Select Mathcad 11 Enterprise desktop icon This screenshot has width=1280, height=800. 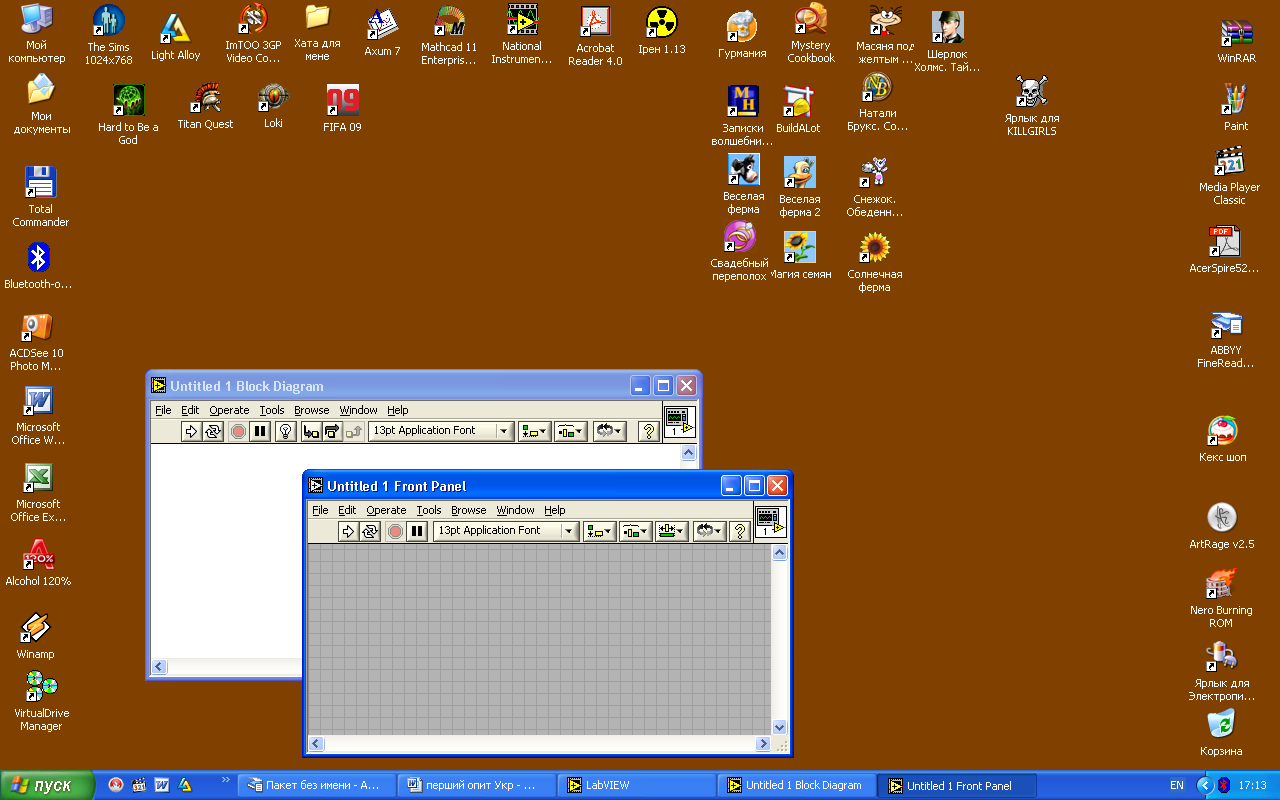tap(449, 36)
